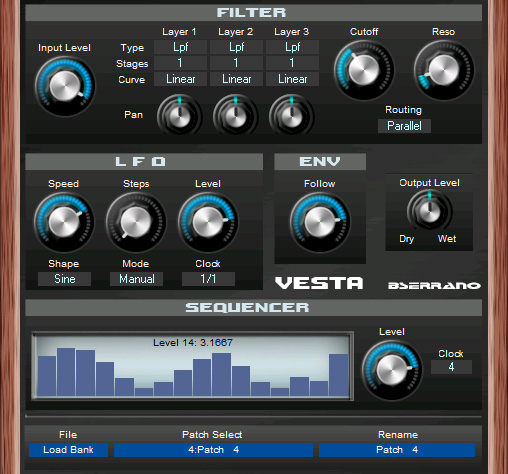Click the Input Level knob
This screenshot has height=474, width=508.
point(65,86)
